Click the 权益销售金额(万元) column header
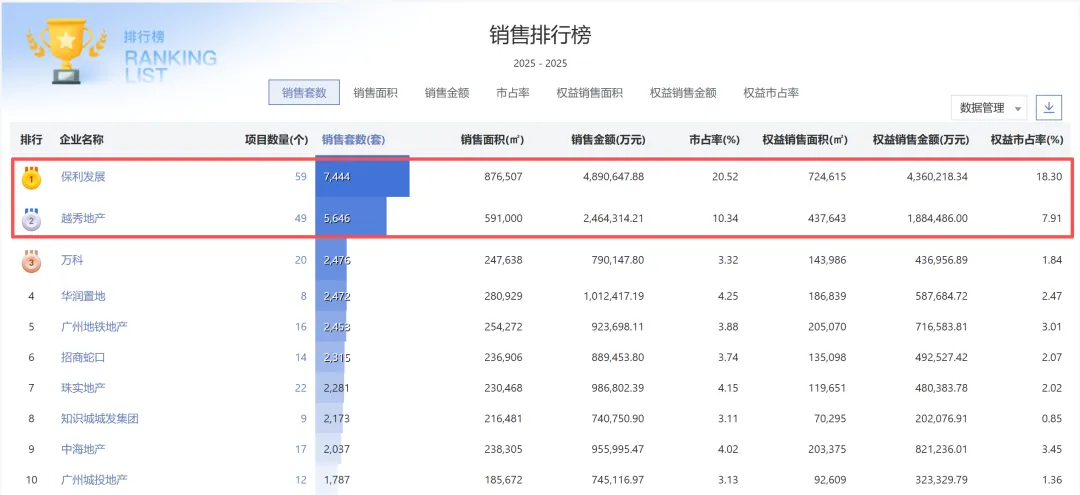1080x495 pixels. pos(921,140)
